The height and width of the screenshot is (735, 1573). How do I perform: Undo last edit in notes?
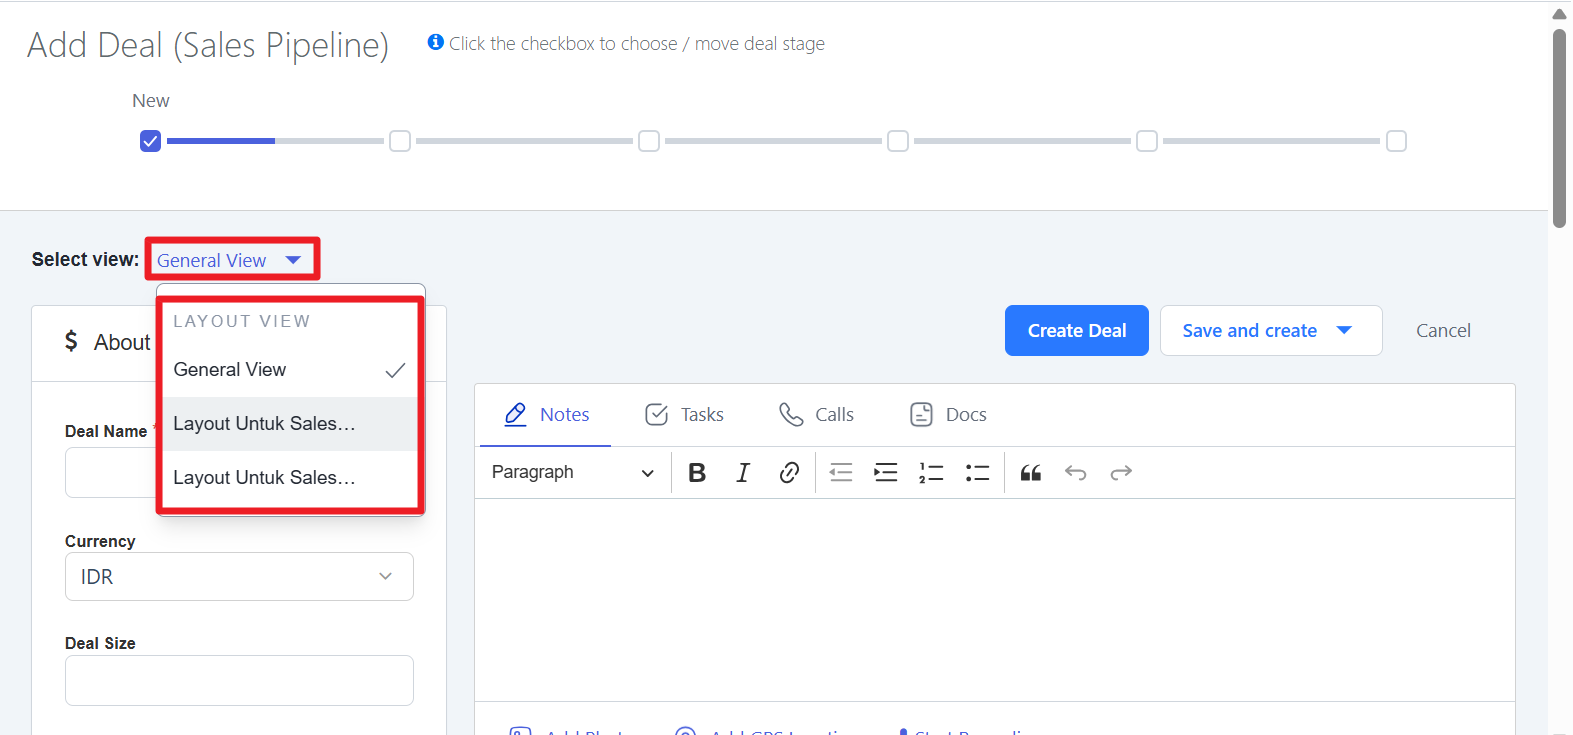(x=1076, y=473)
